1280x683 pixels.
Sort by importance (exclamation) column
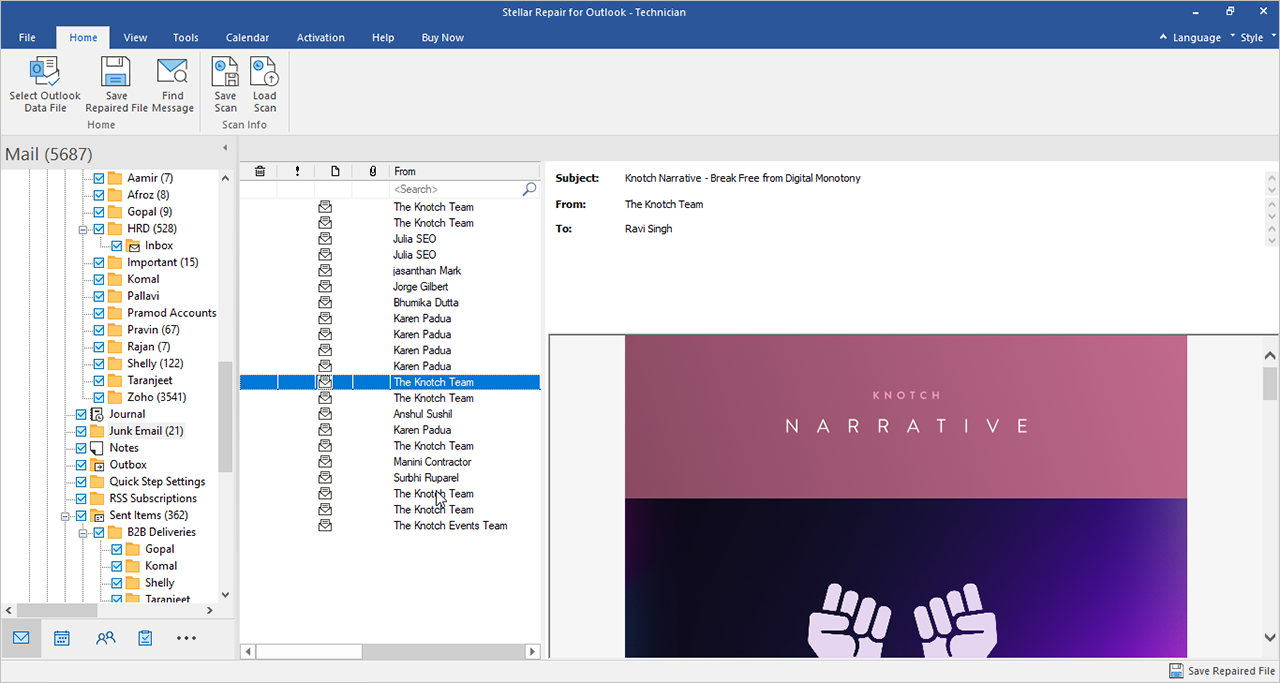pyautogui.click(x=297, y=172)
